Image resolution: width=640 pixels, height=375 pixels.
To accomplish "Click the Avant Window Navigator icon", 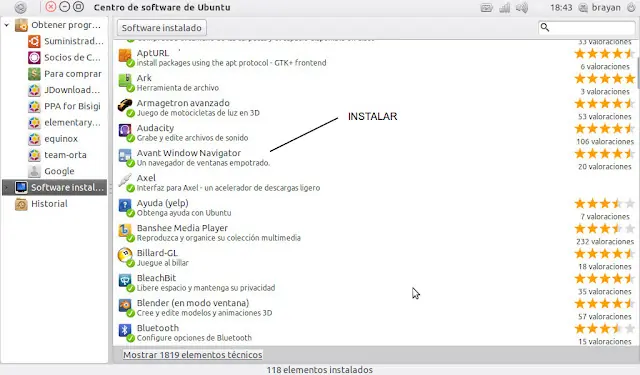I will click(125, 155).
